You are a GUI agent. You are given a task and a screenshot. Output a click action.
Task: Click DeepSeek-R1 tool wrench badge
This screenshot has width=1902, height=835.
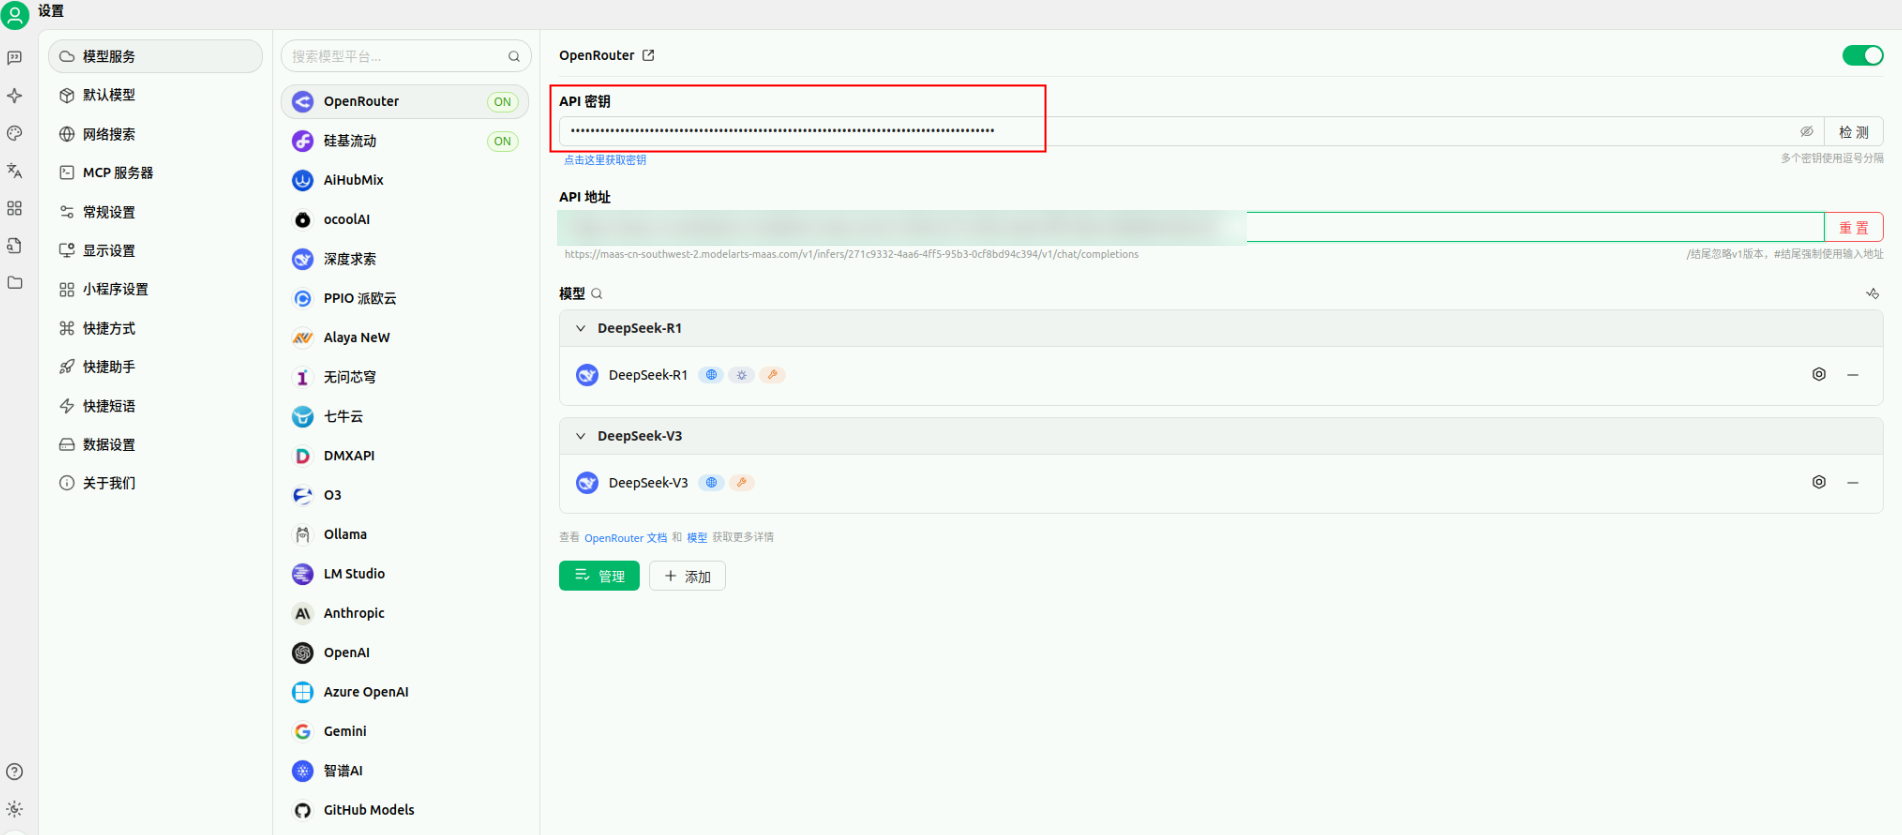772,375
